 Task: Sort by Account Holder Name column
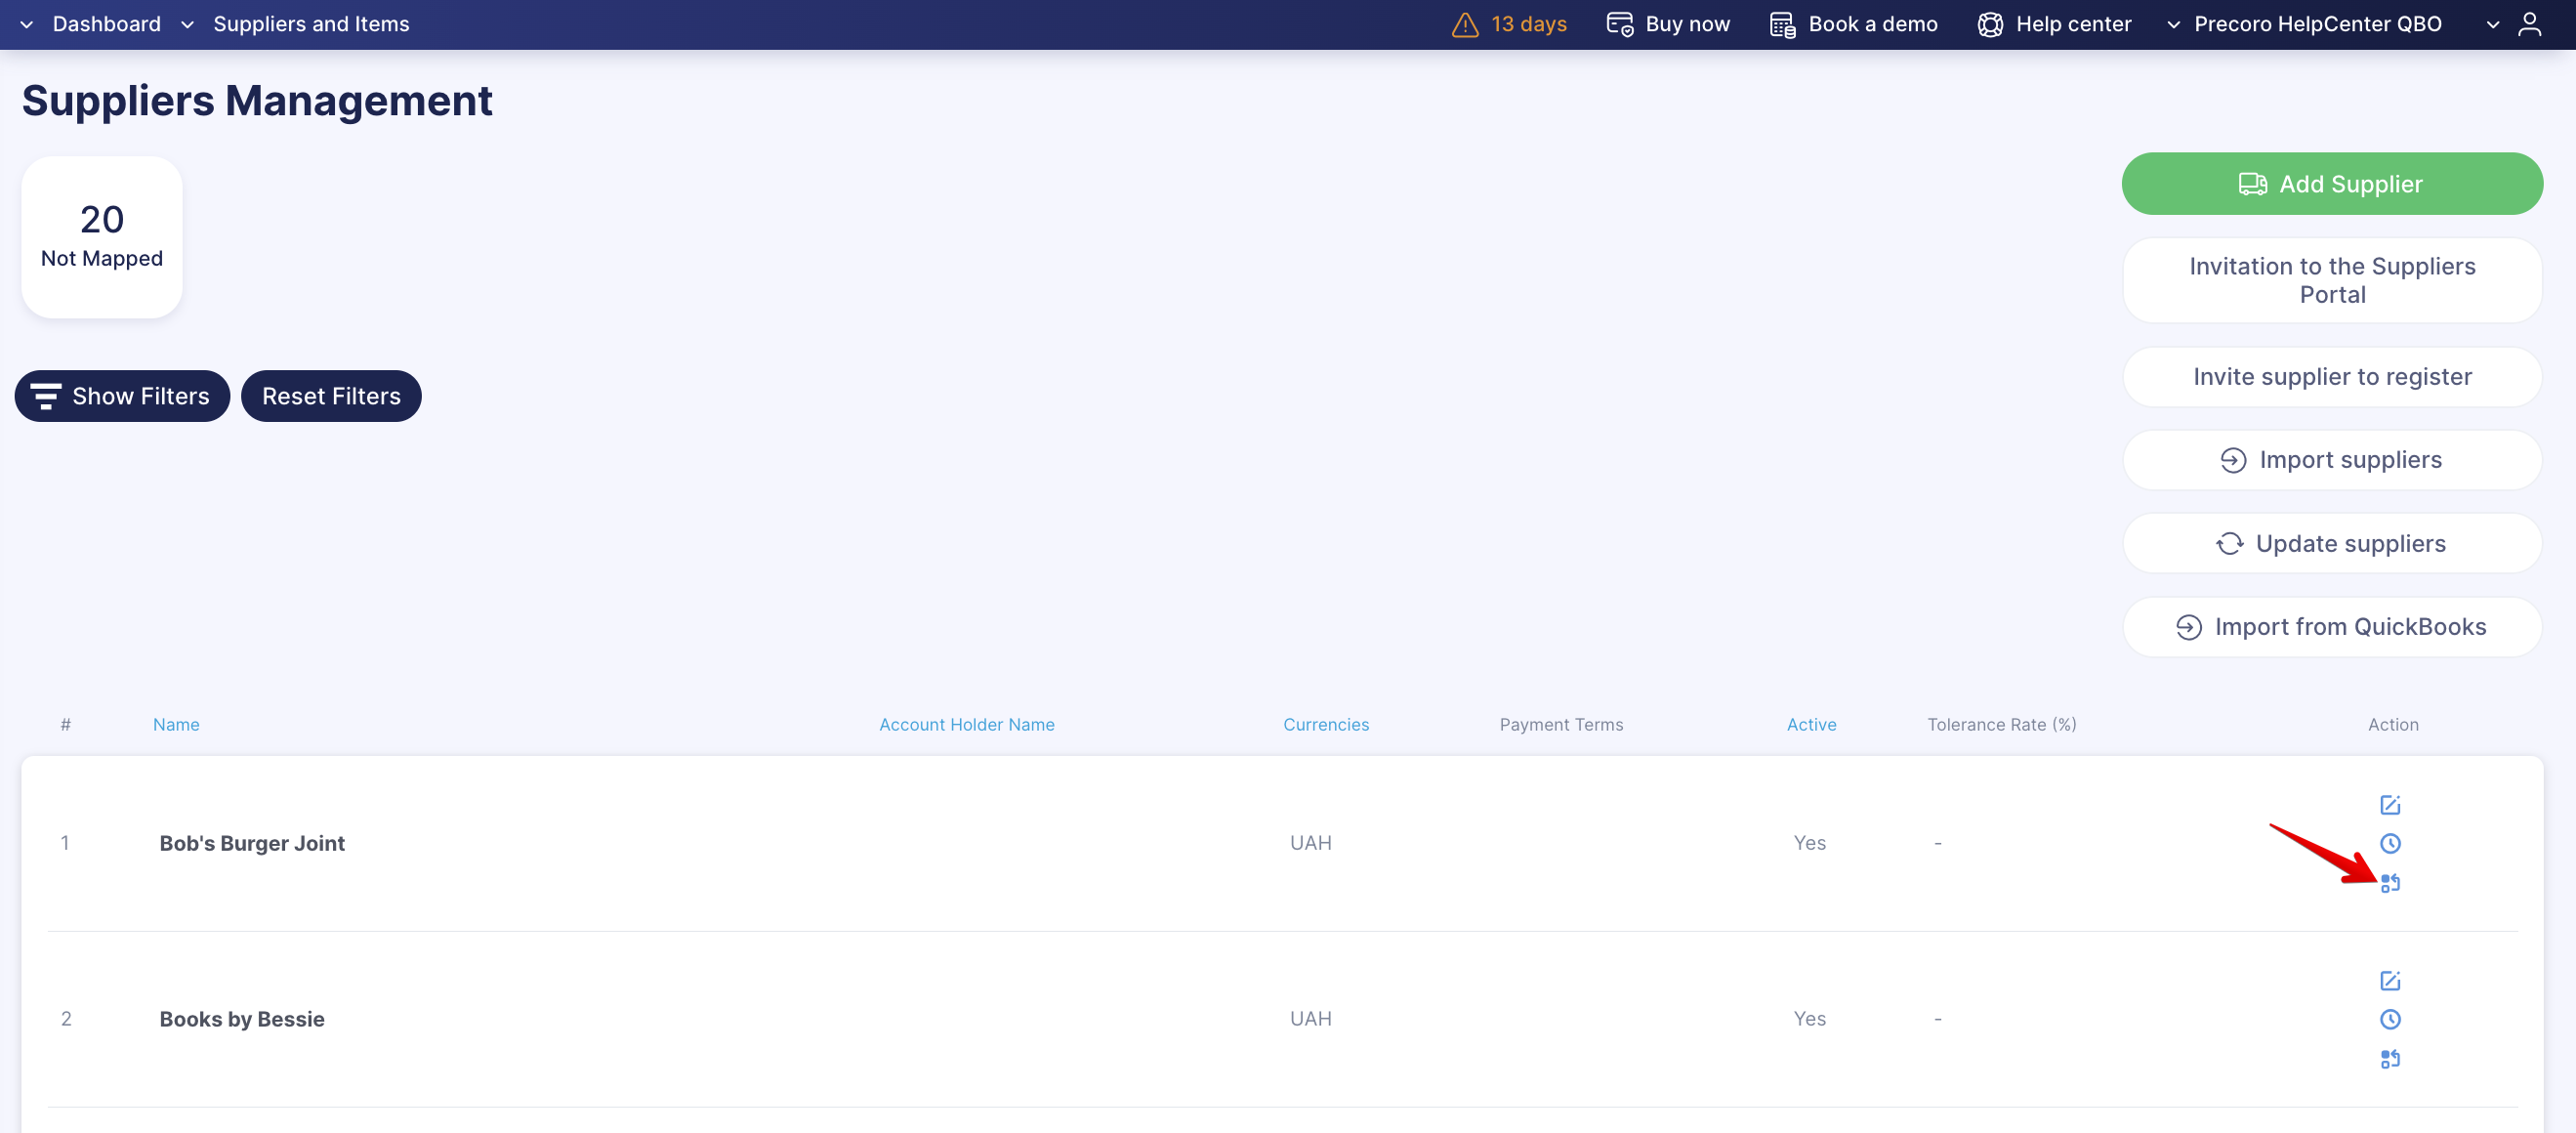tap(967, 725)
